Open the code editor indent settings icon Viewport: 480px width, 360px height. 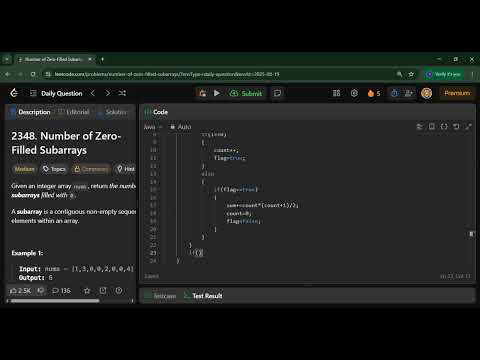point(420,127)
